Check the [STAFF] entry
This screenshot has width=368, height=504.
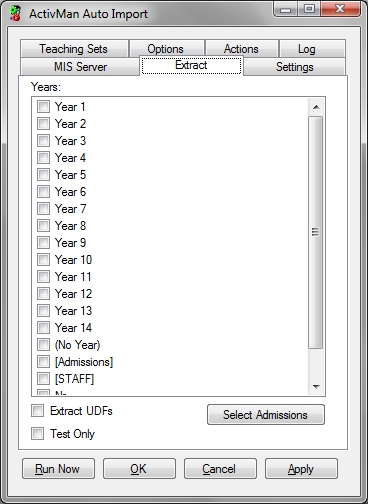click(x=43, y=379)
